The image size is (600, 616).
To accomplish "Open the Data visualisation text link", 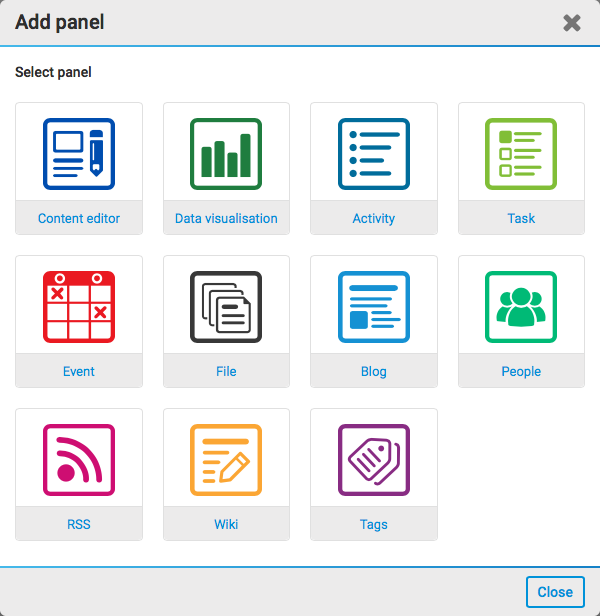I will click(x=226, y=218).
